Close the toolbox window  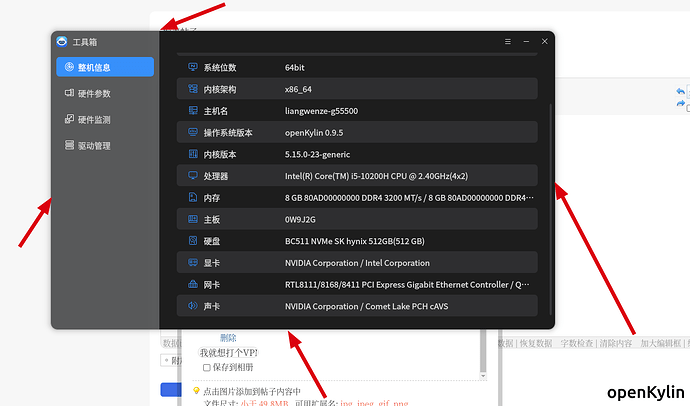pyautogui.click(x=544, y=41)
